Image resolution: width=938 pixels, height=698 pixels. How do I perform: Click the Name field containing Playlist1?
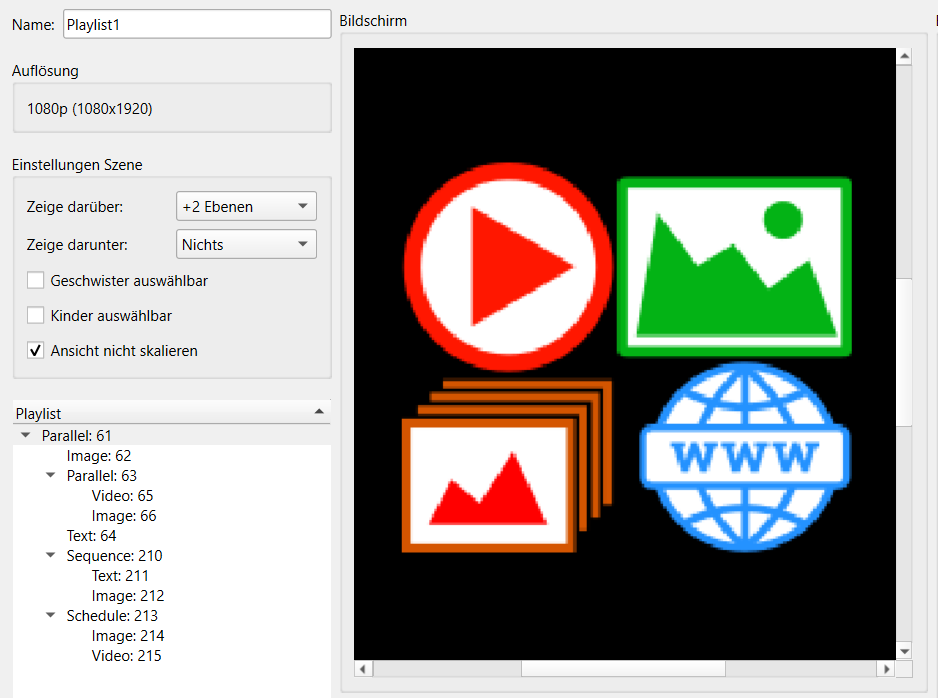point(196,25)
